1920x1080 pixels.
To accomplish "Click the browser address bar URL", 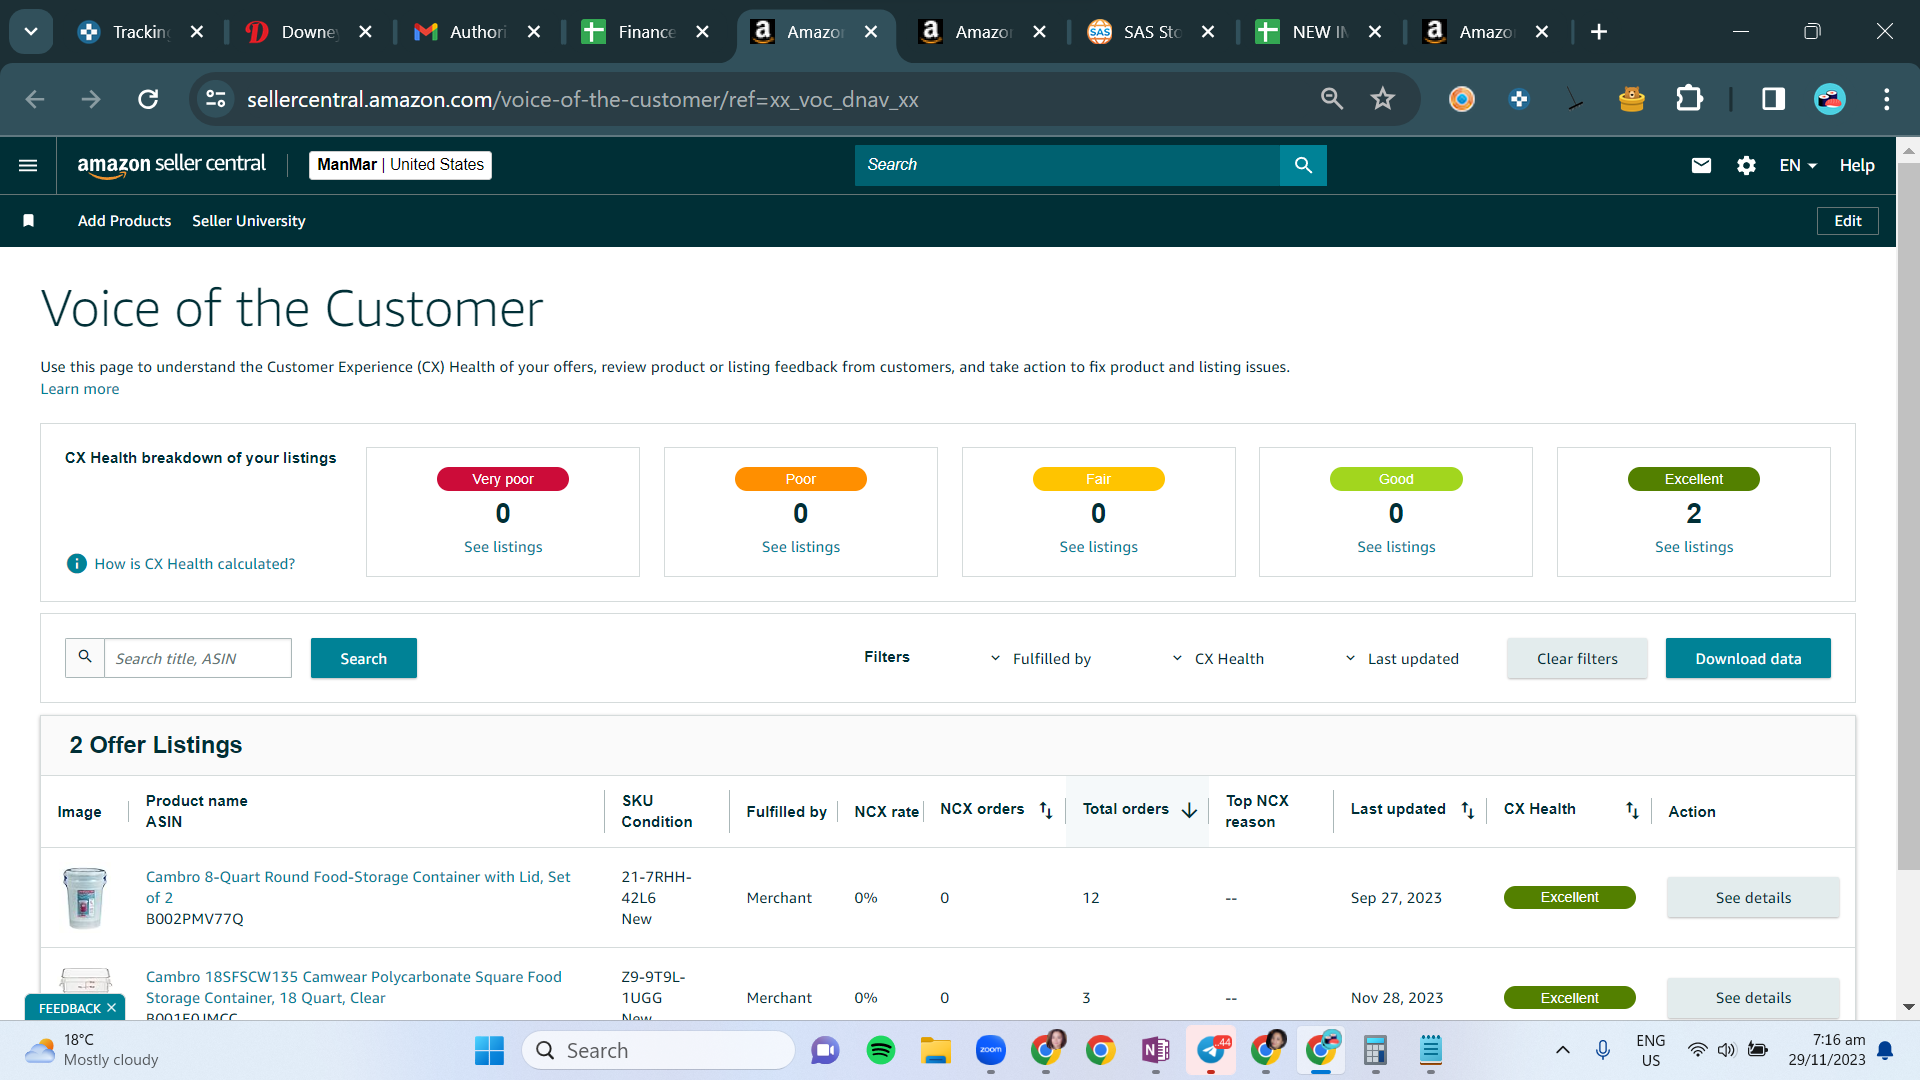I will [x=583, y=99].
